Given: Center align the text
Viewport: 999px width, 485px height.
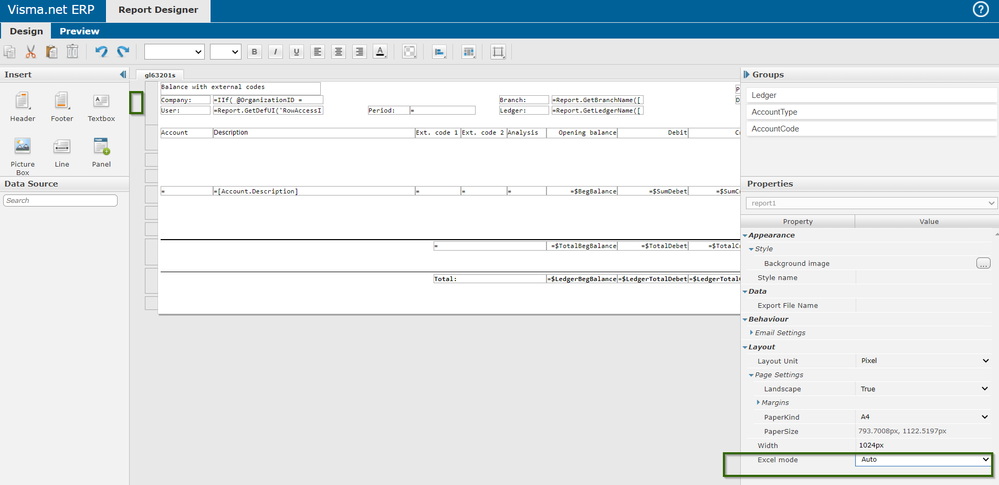Looking at the screenshot, I should (x=338, y=52).
